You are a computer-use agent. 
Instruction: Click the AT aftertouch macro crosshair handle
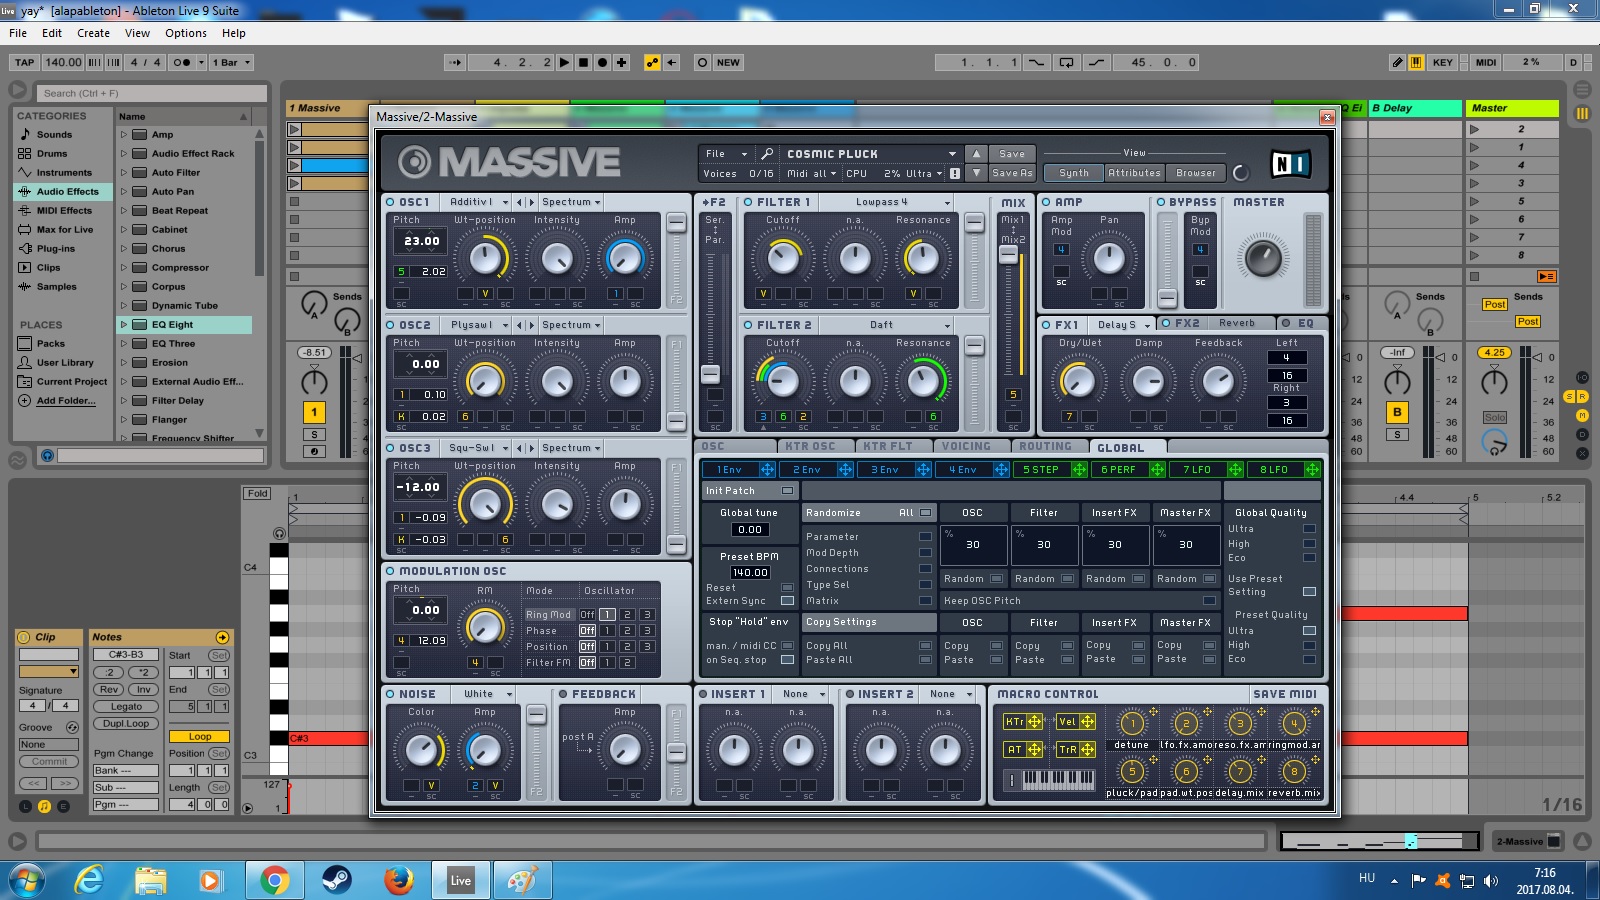point(1034,749)
